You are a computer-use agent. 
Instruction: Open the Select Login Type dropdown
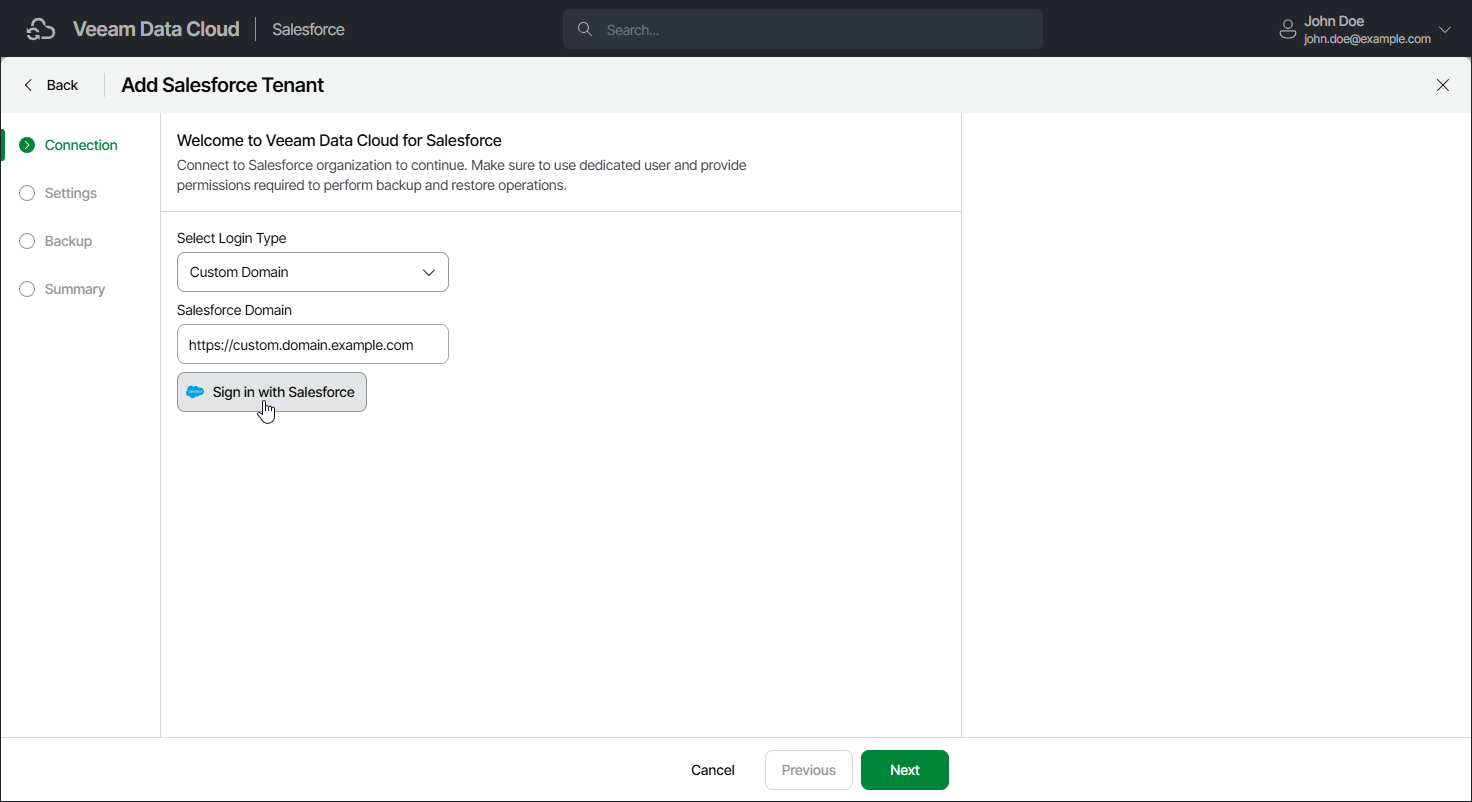tap(313, 272)
